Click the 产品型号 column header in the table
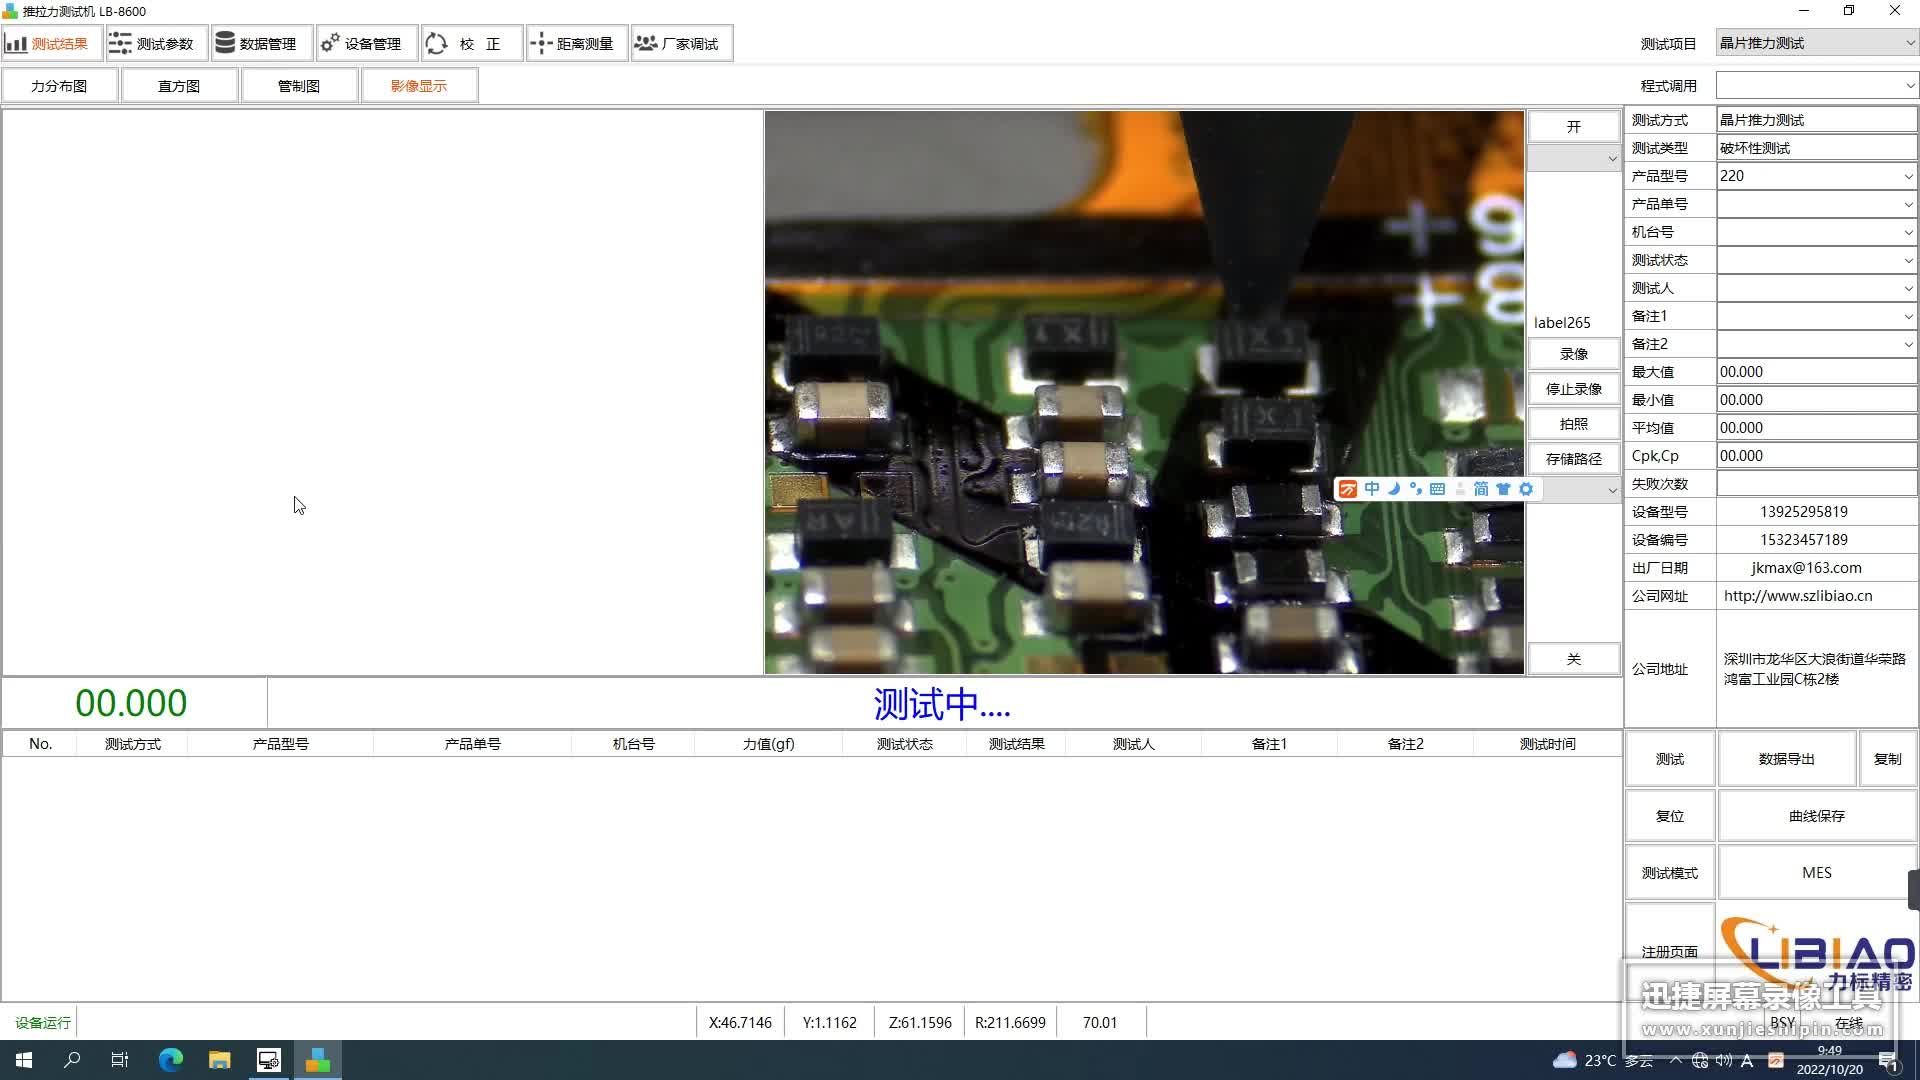This screenshot has height=1080, width=1920. tap(280, 744)
